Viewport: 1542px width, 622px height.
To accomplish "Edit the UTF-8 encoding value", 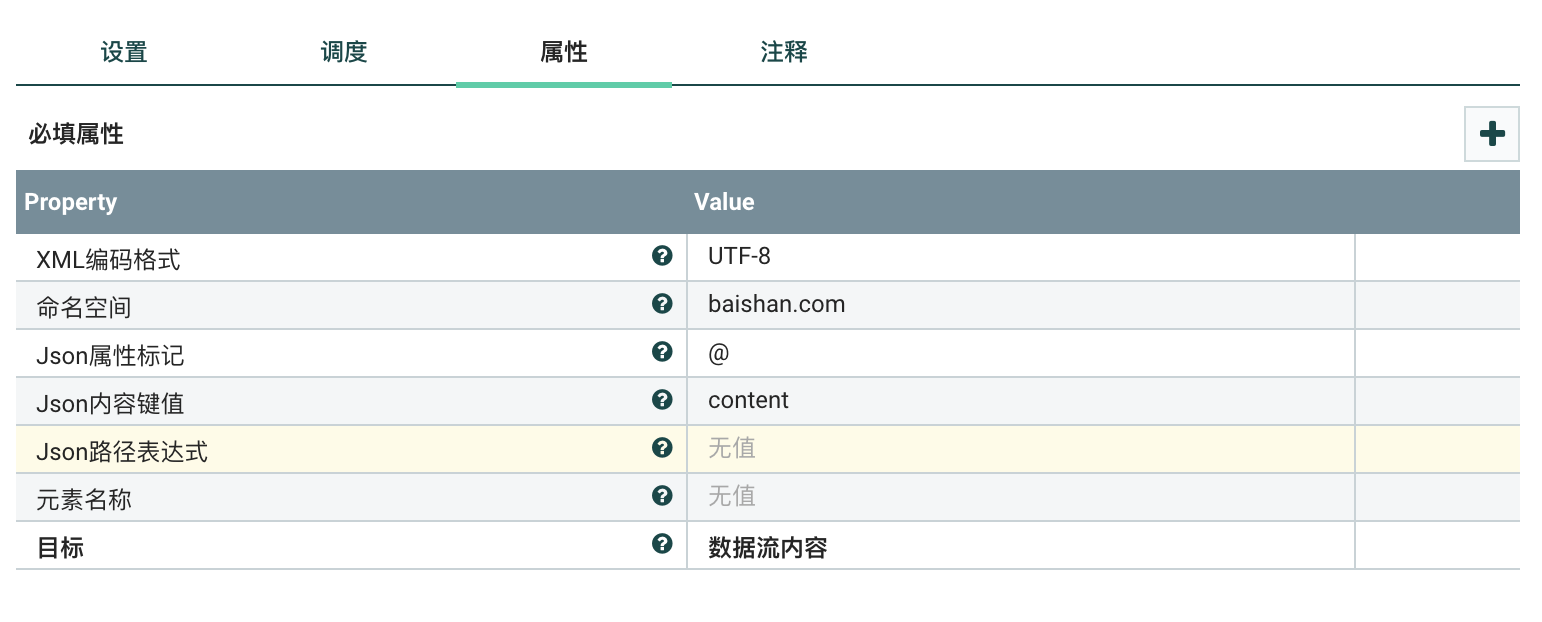I will pos(1020,257).
